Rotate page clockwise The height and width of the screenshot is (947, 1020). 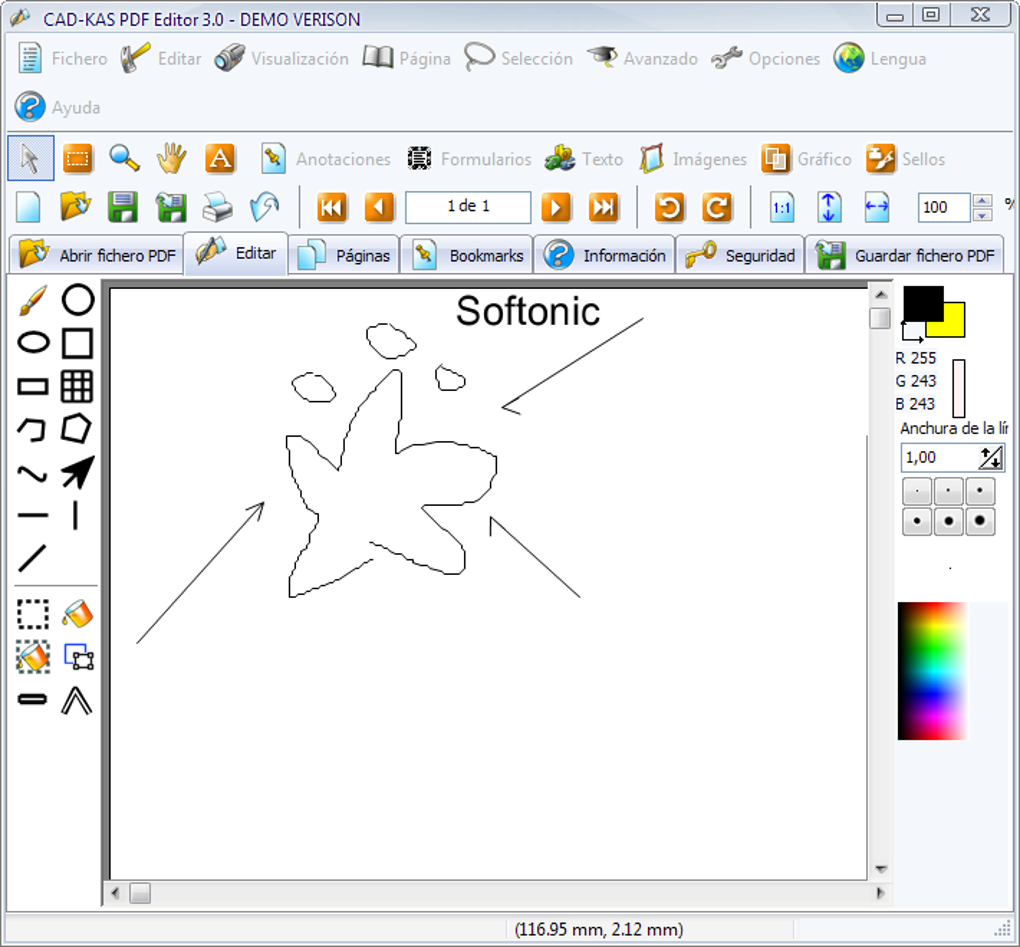click(x=717, y=207)
